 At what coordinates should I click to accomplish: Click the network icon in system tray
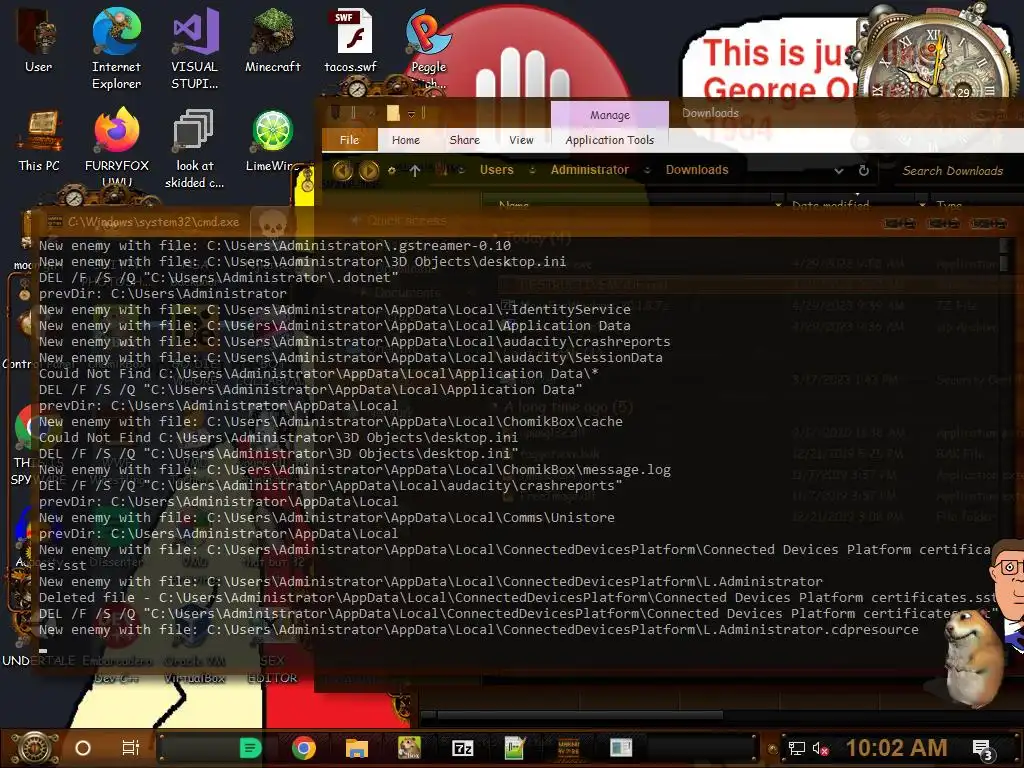coord(797,748)
